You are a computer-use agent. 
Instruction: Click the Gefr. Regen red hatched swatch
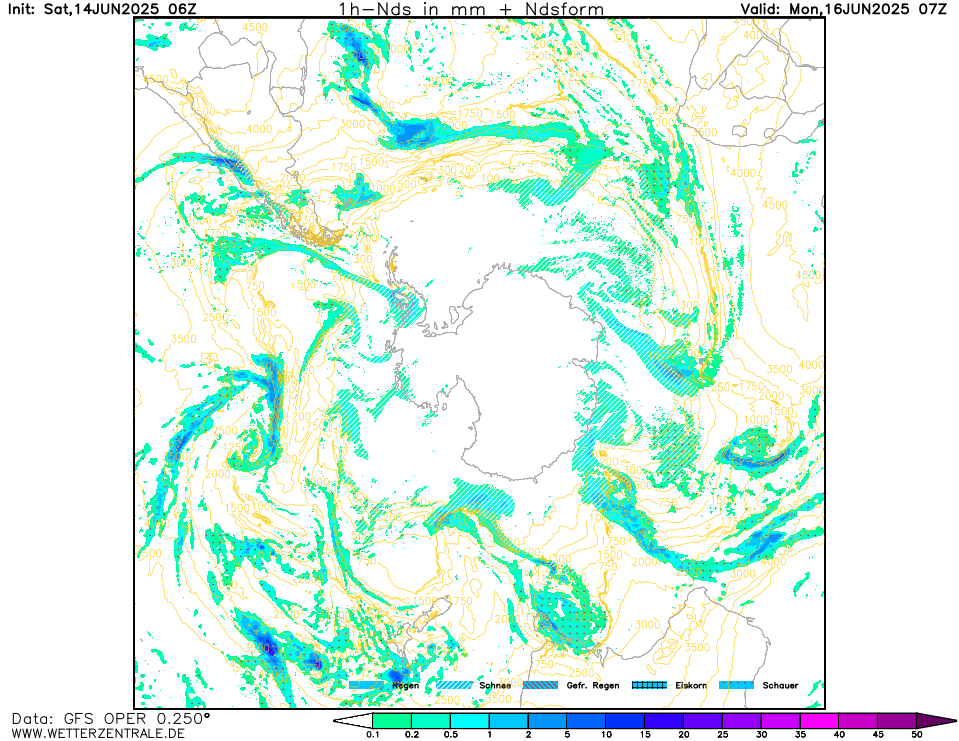(x=541, y=685)
